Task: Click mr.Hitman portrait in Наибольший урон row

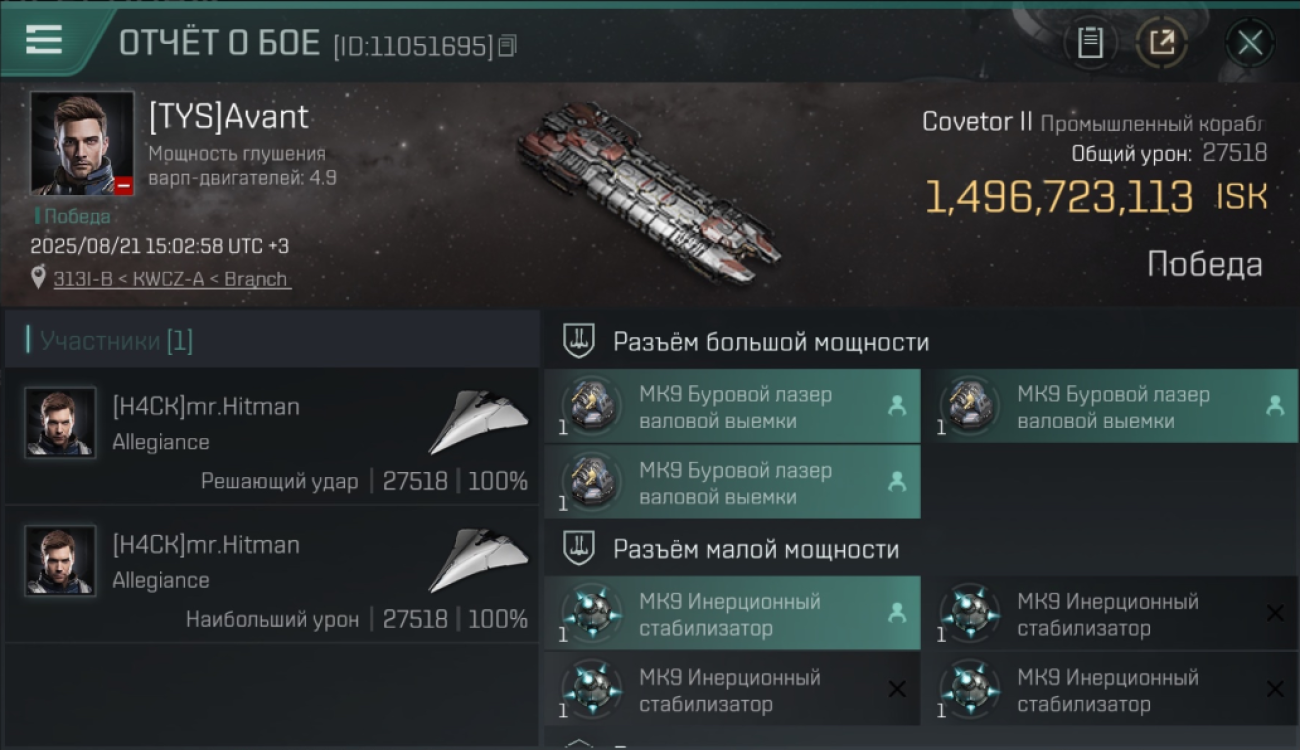Action: (60, 561)
